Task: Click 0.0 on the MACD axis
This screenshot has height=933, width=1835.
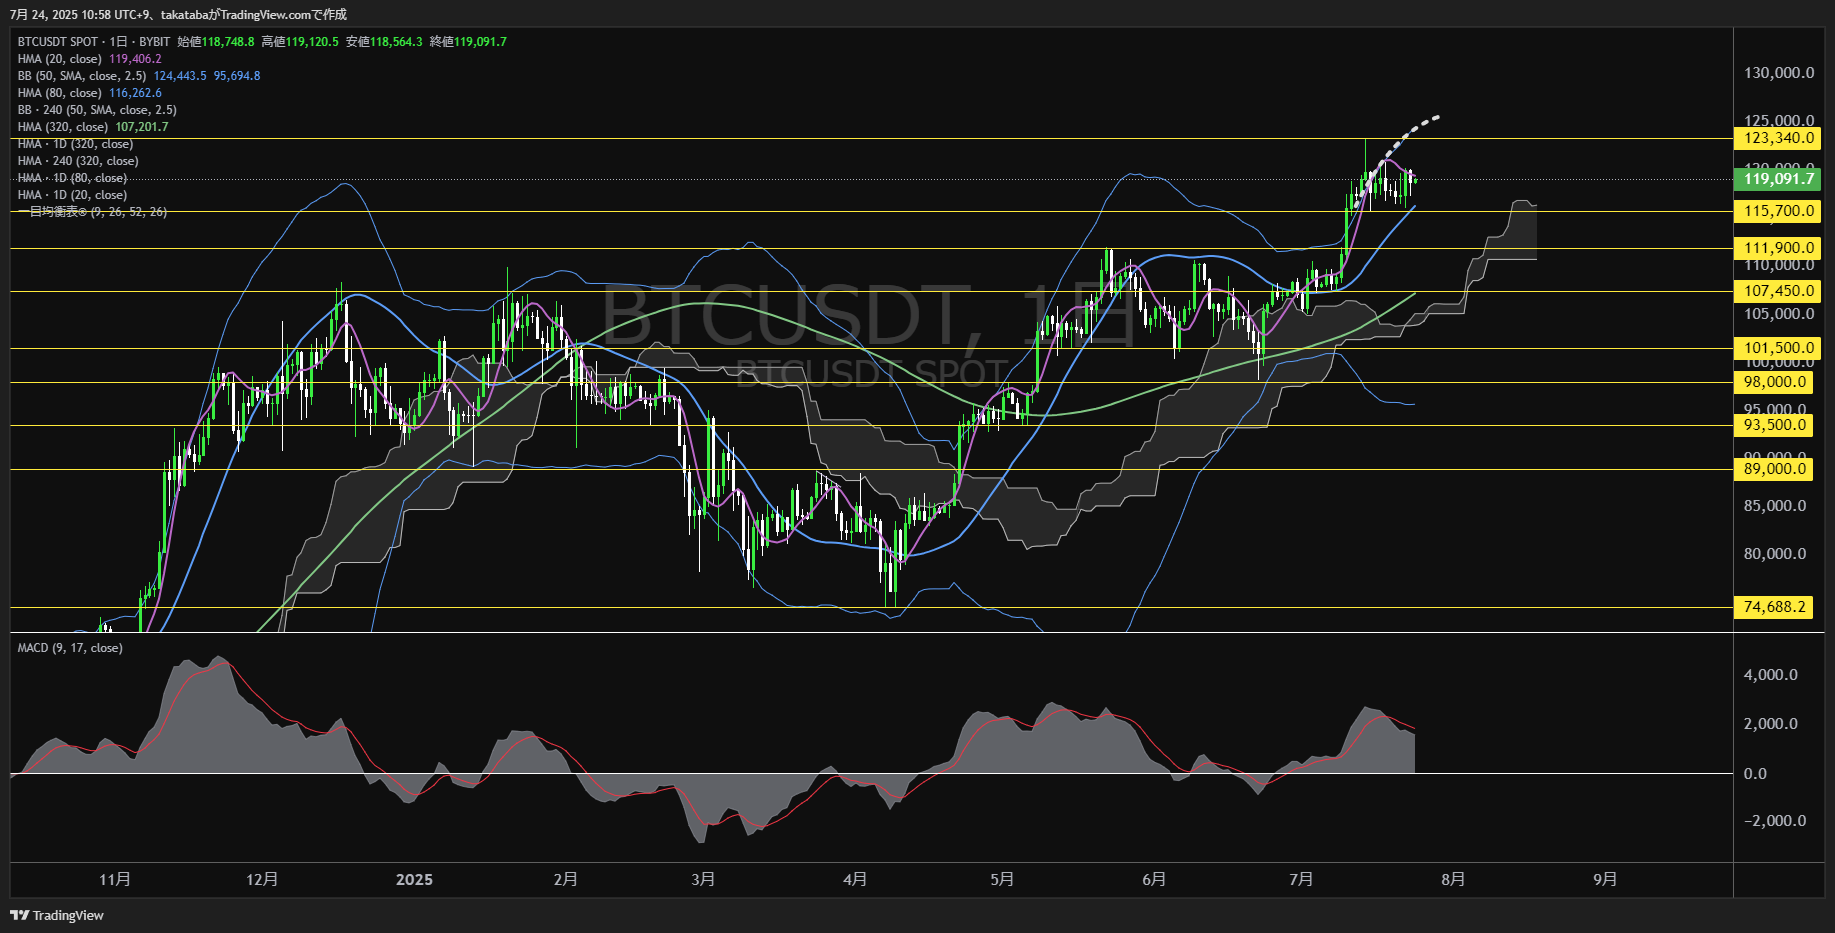Action: click(x=1755, y=774)
